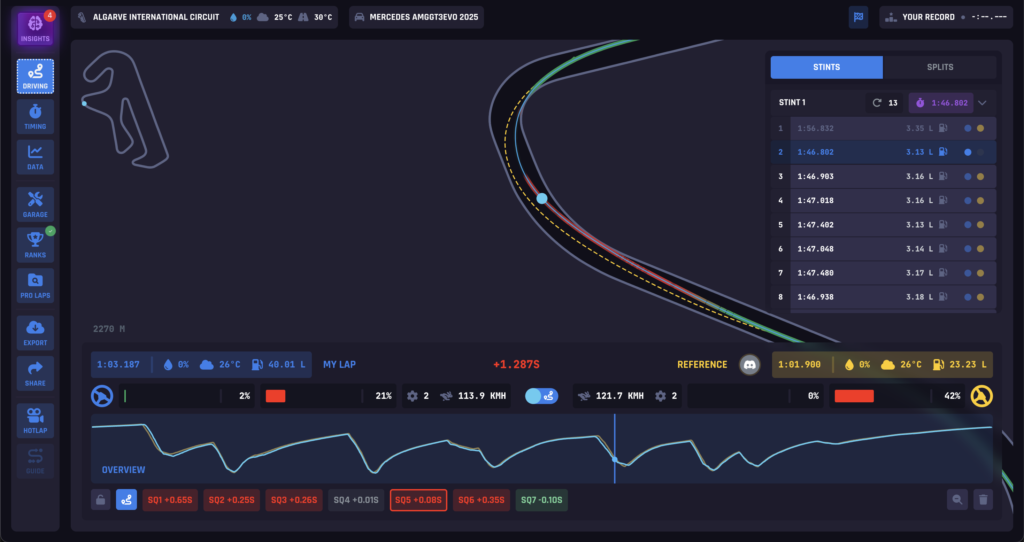Open the Pro Laps section

click(35, 285)
